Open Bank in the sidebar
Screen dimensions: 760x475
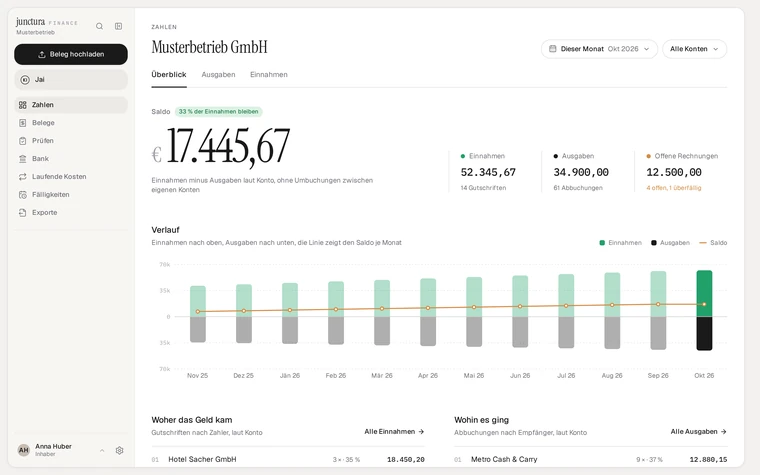71,158
